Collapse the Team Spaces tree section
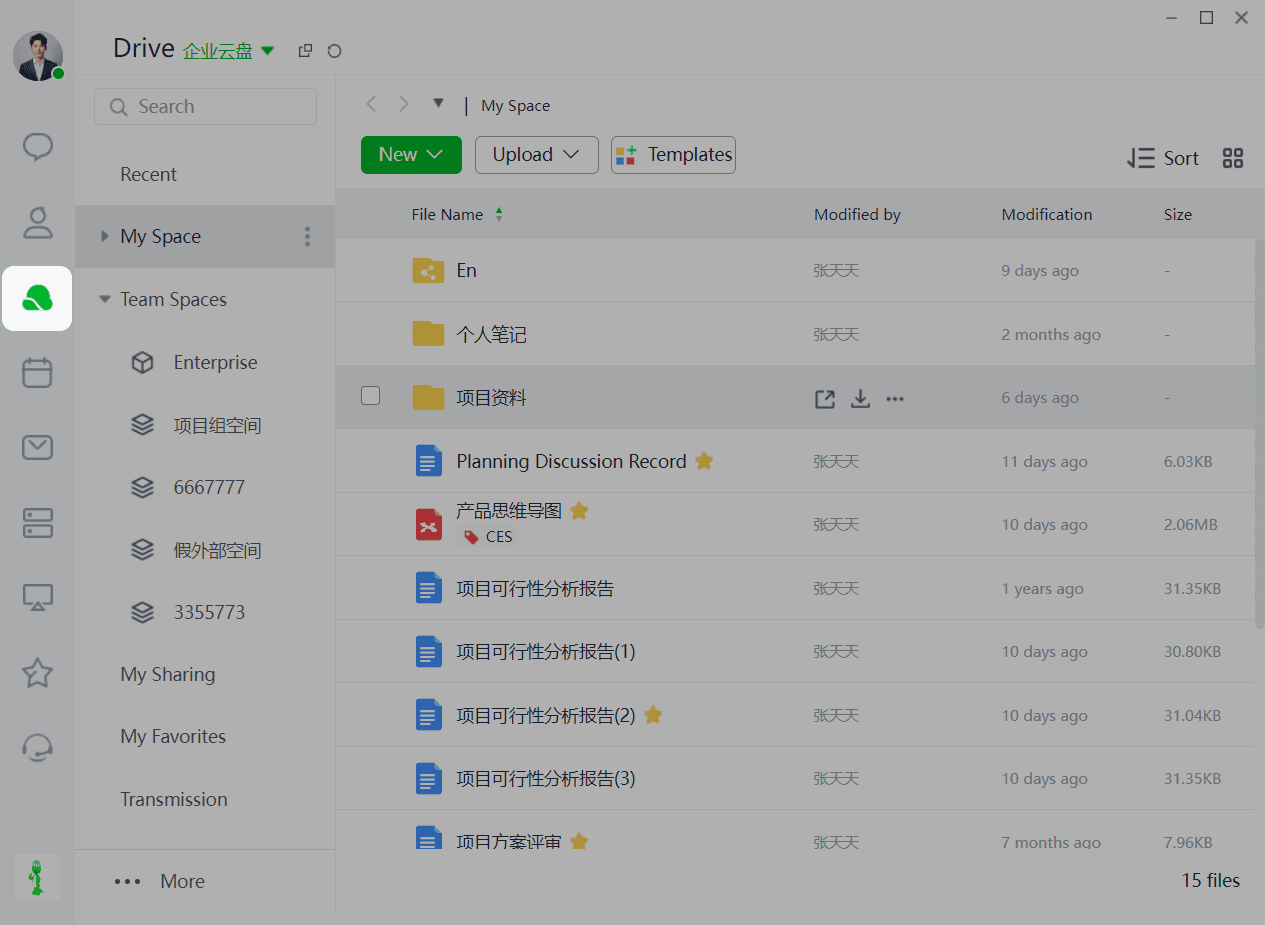 pos(105,299)
